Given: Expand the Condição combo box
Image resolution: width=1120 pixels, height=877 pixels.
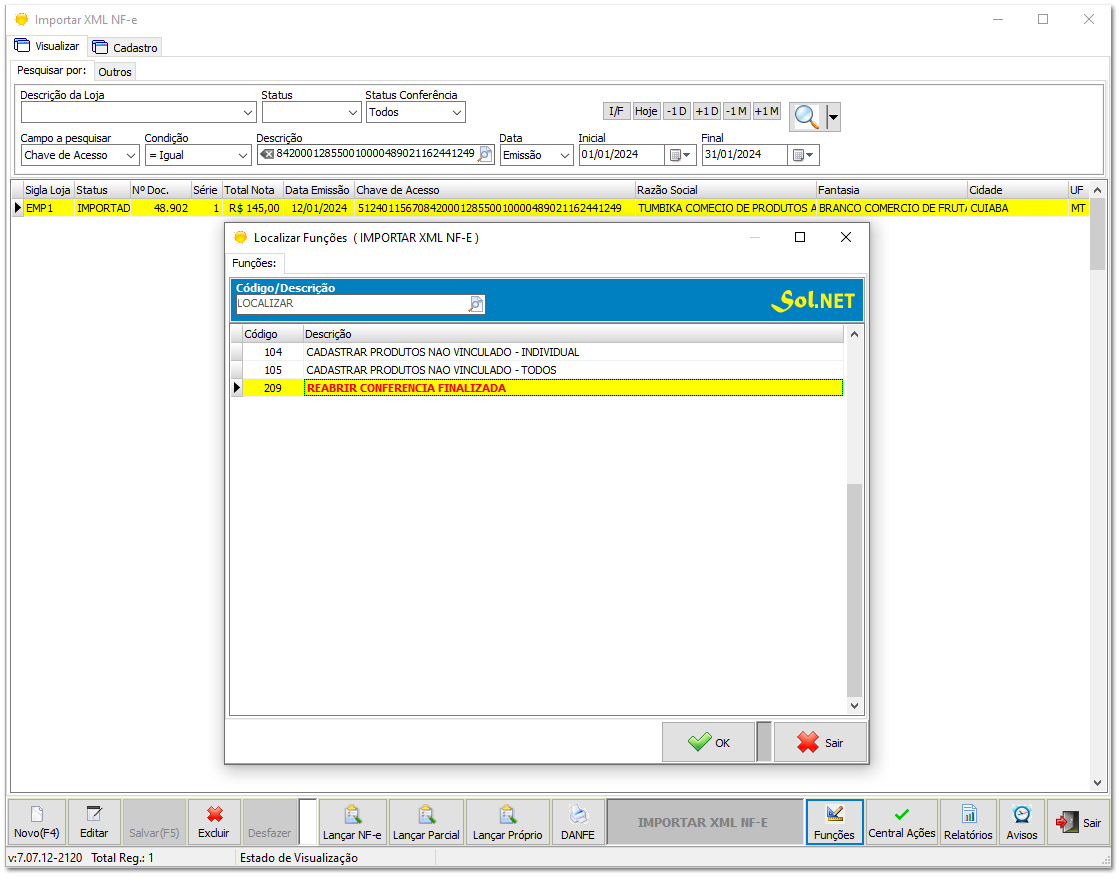Looking at the screenshot, I should 243,156.
